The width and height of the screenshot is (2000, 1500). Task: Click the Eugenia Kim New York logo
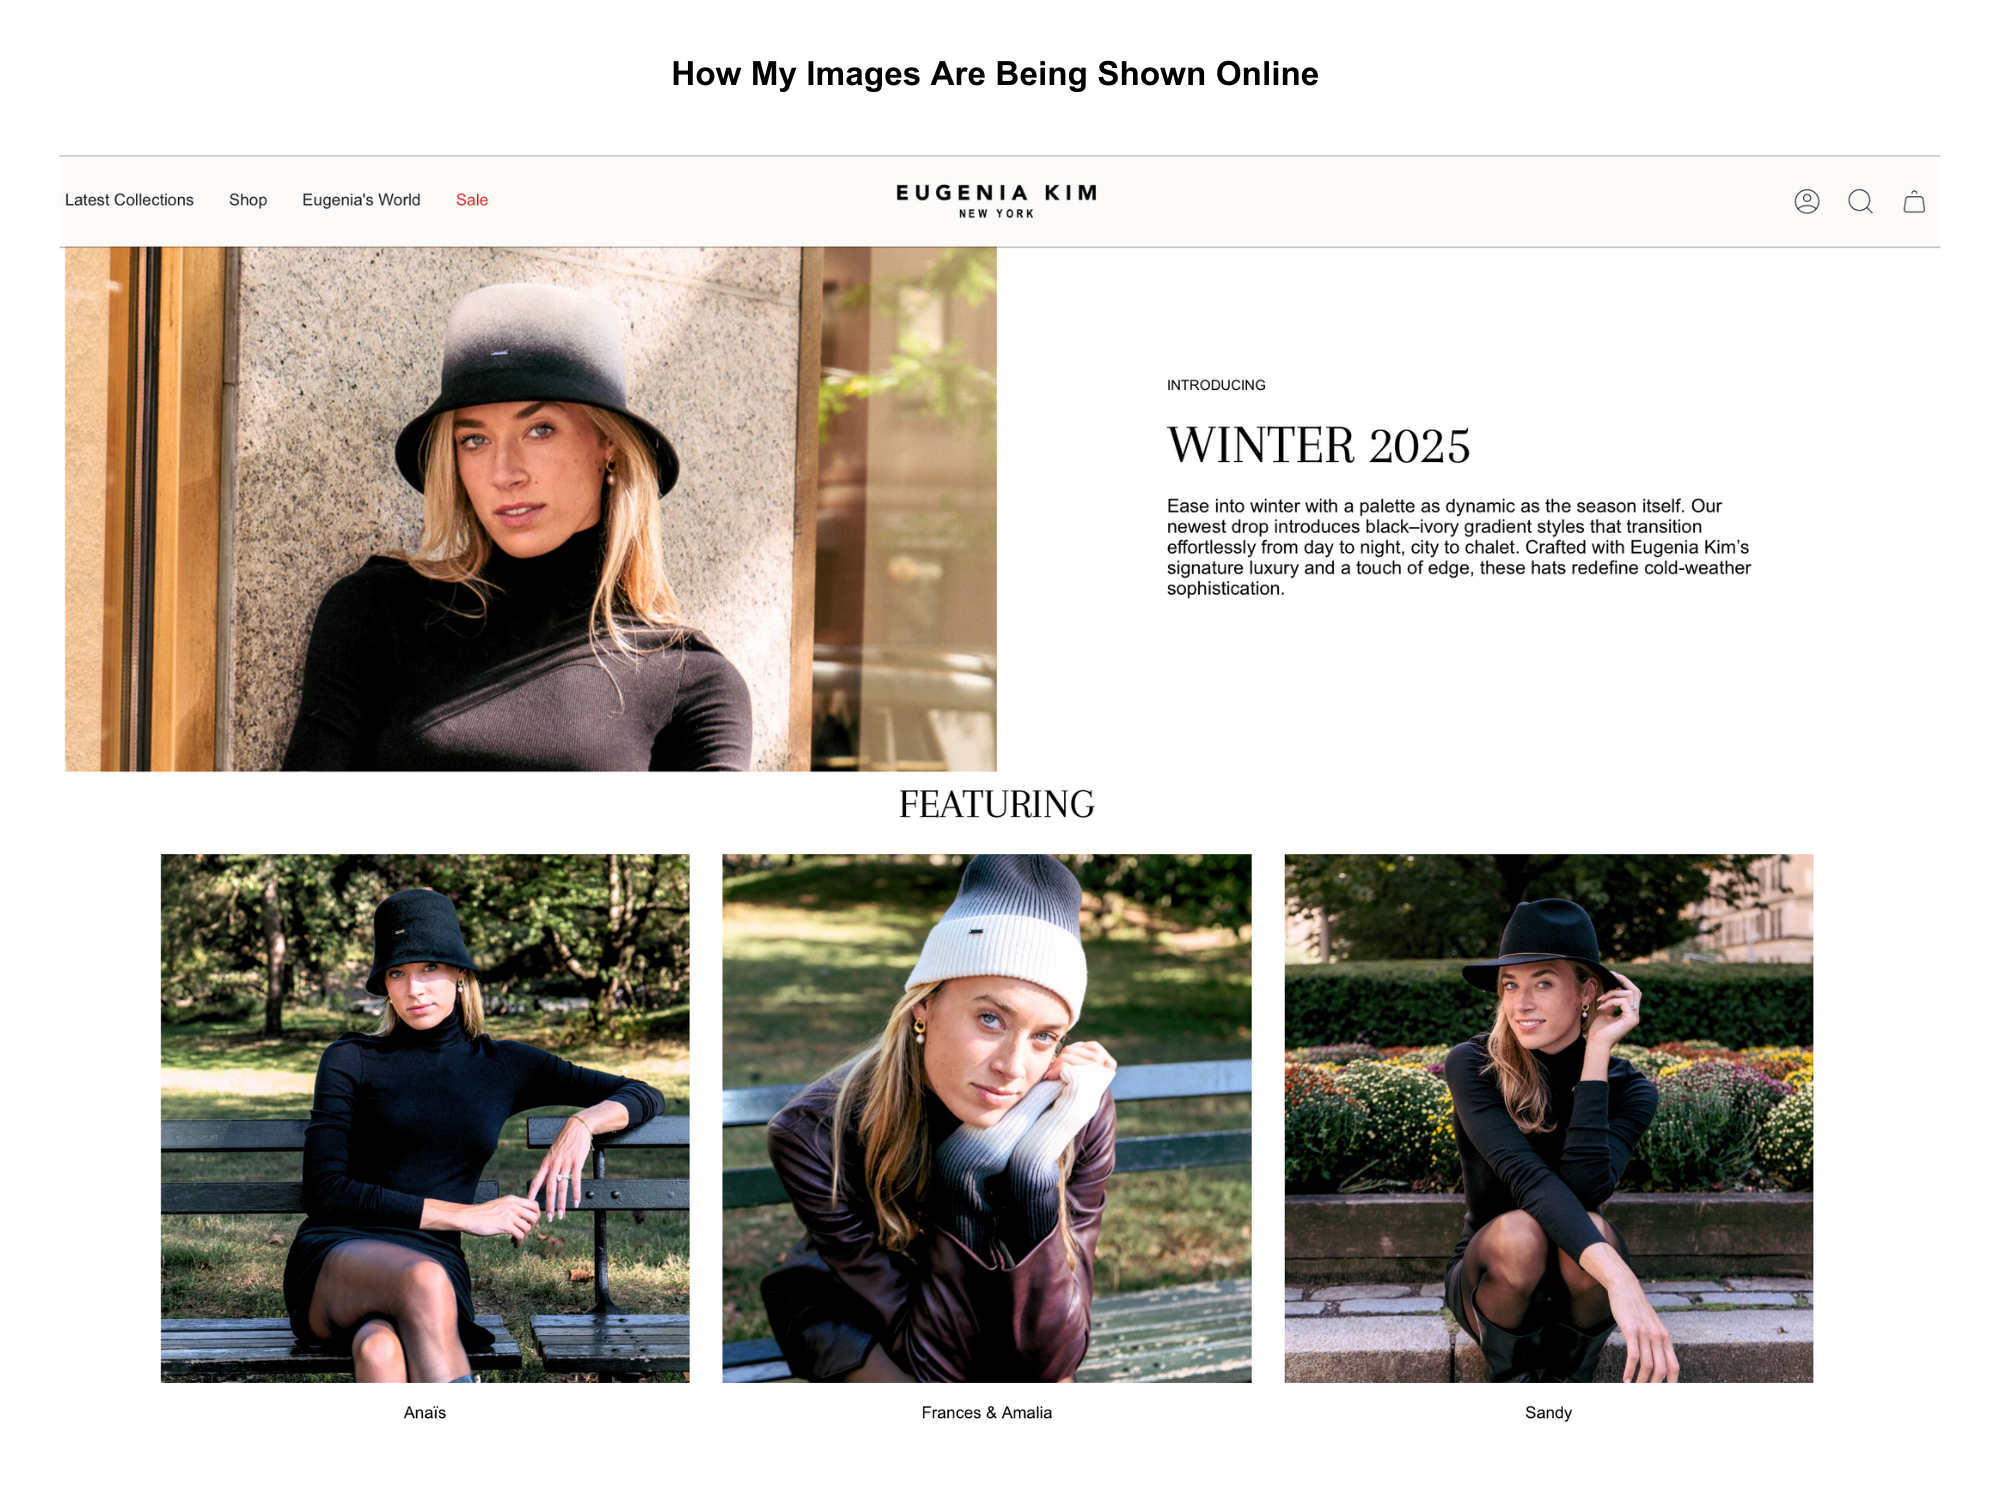996,200
